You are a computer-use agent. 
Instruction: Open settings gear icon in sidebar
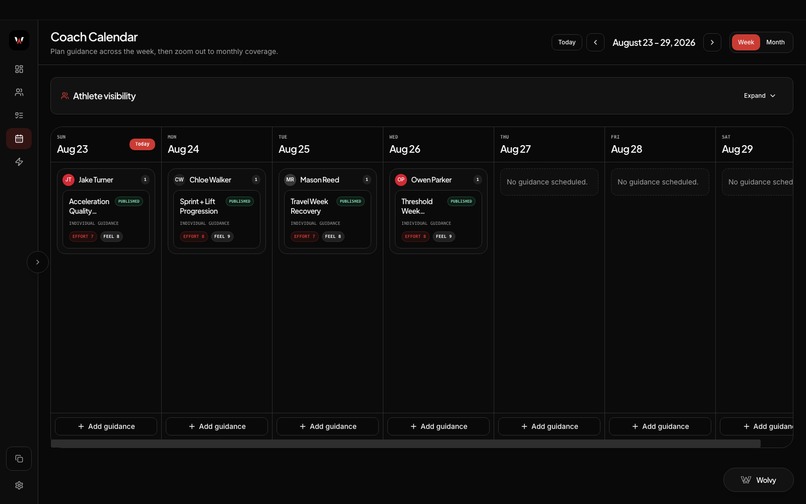pyautogui.click(x=19, y=485)
